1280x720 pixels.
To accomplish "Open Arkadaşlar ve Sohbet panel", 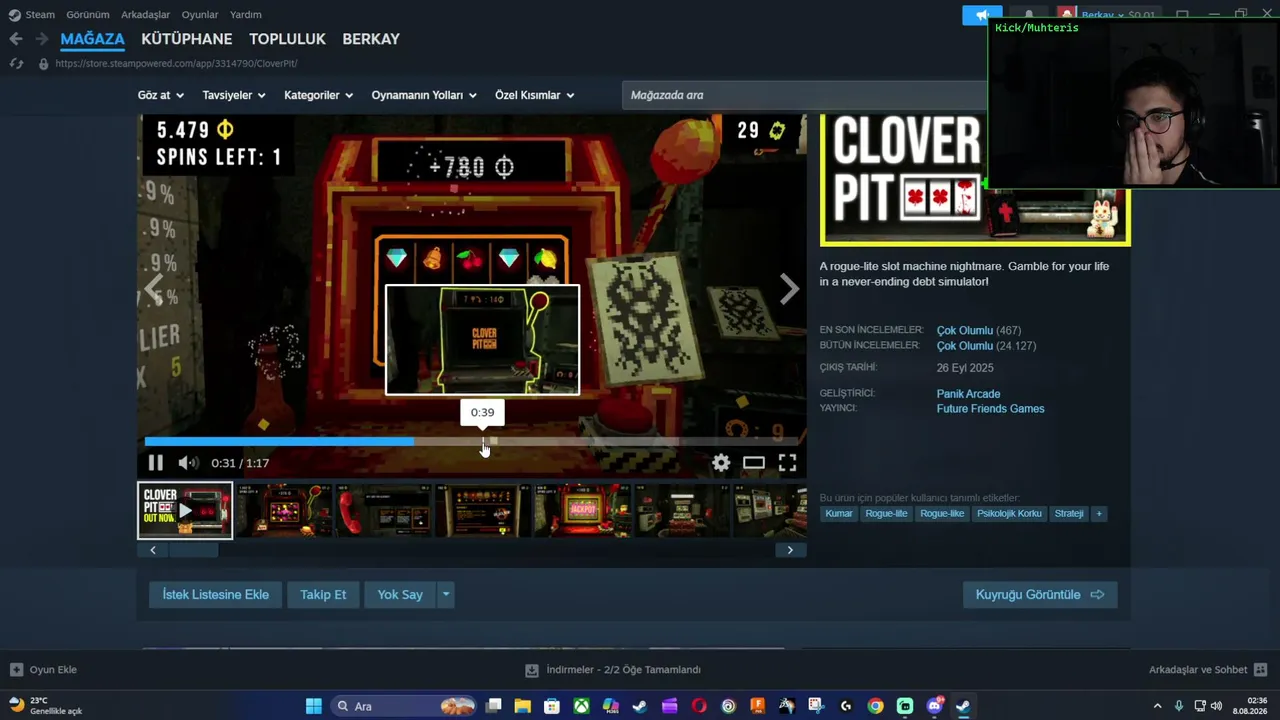I will pos(1208,670).
